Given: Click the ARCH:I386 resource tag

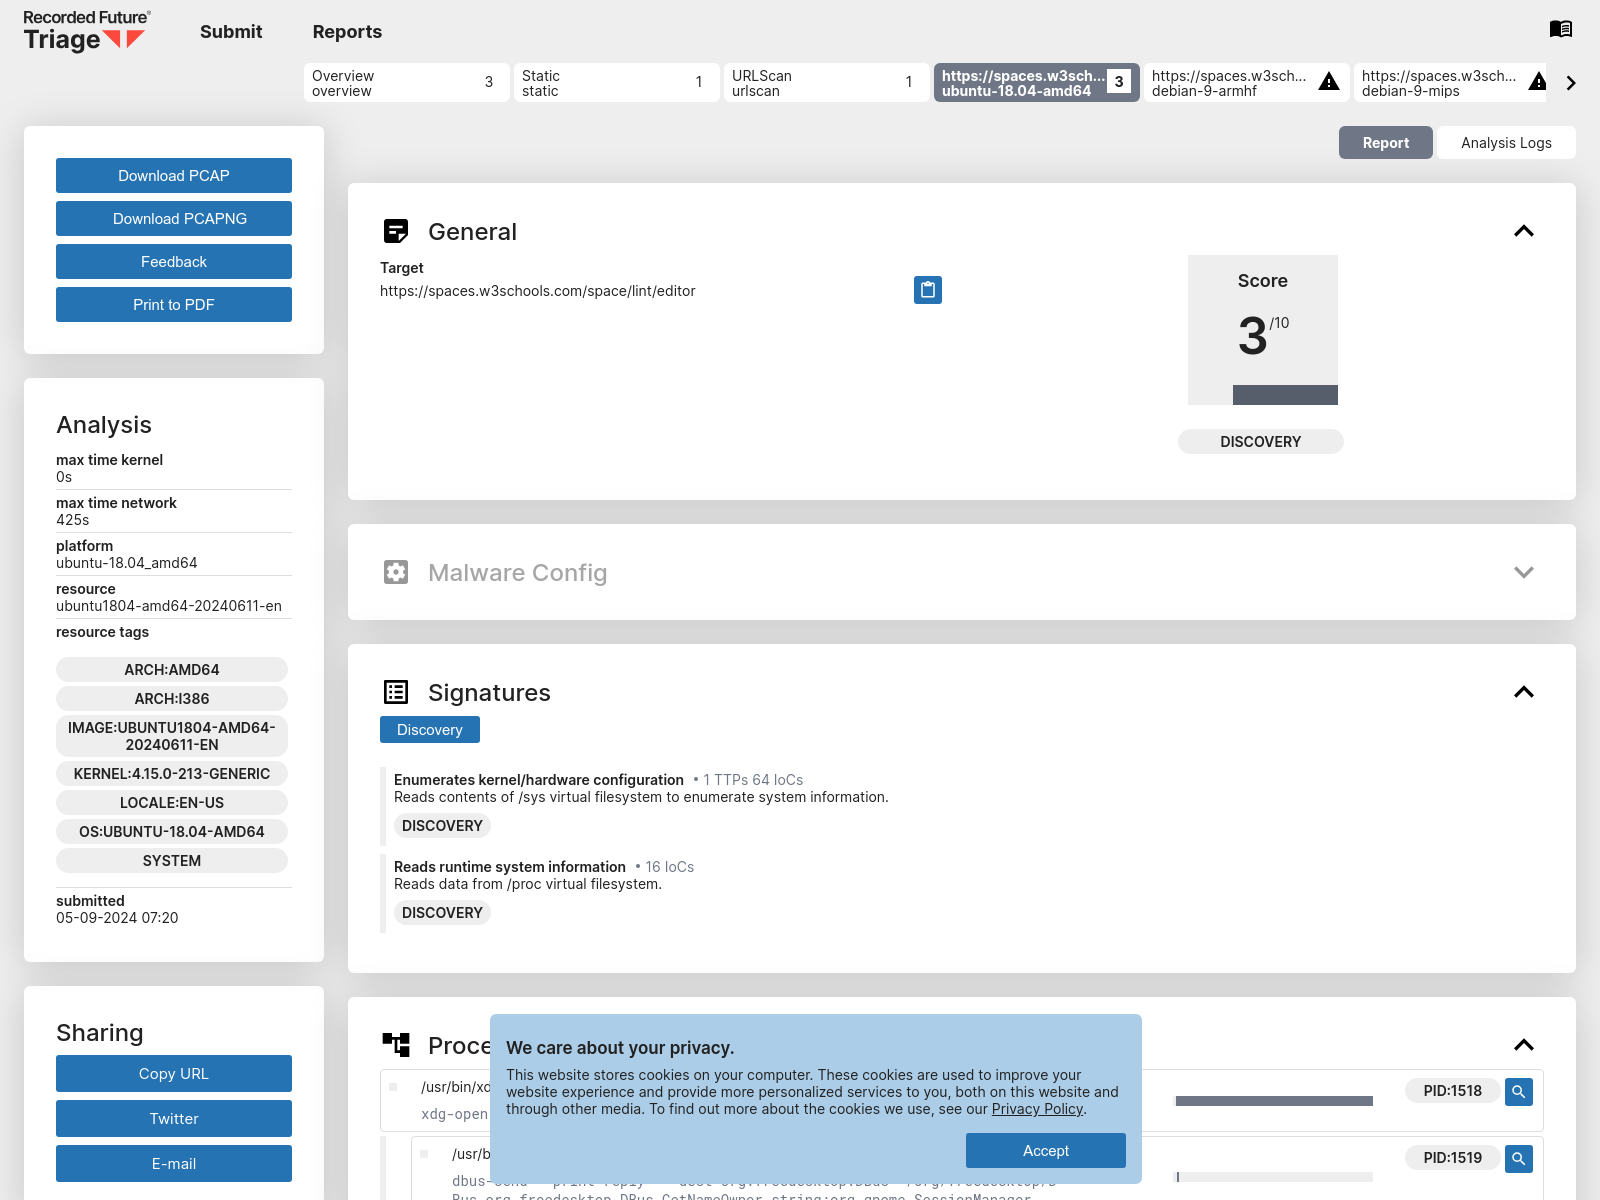Looking at the screenshot, I should tap(172, 698).
